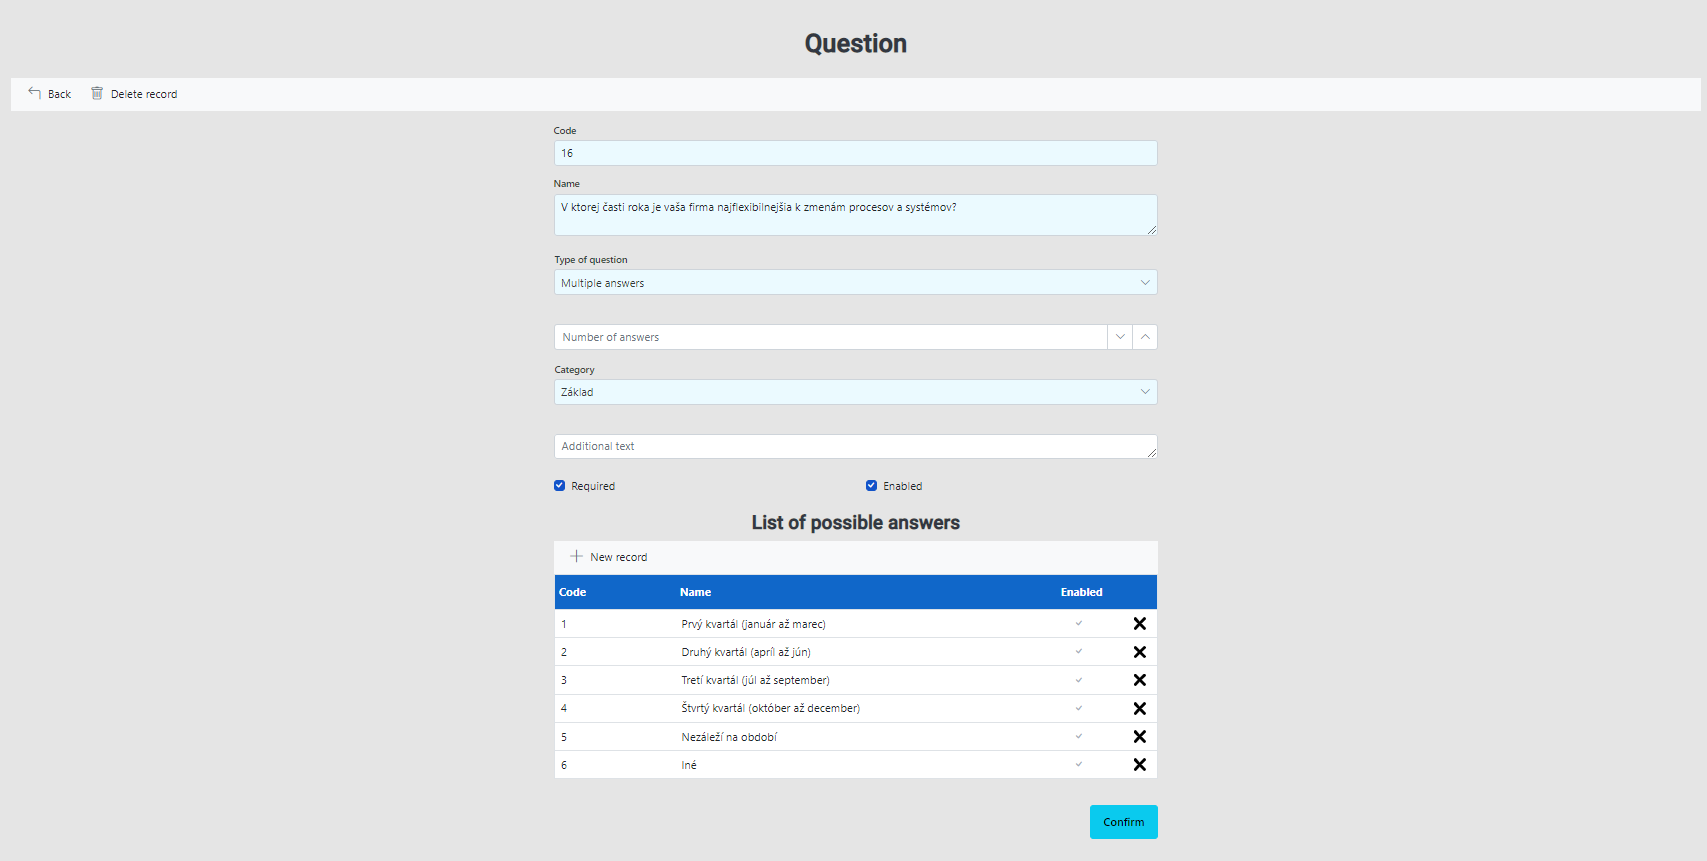Toggle enabled checkmark for 'Nezáleží na období' row

pos(1079,736)
